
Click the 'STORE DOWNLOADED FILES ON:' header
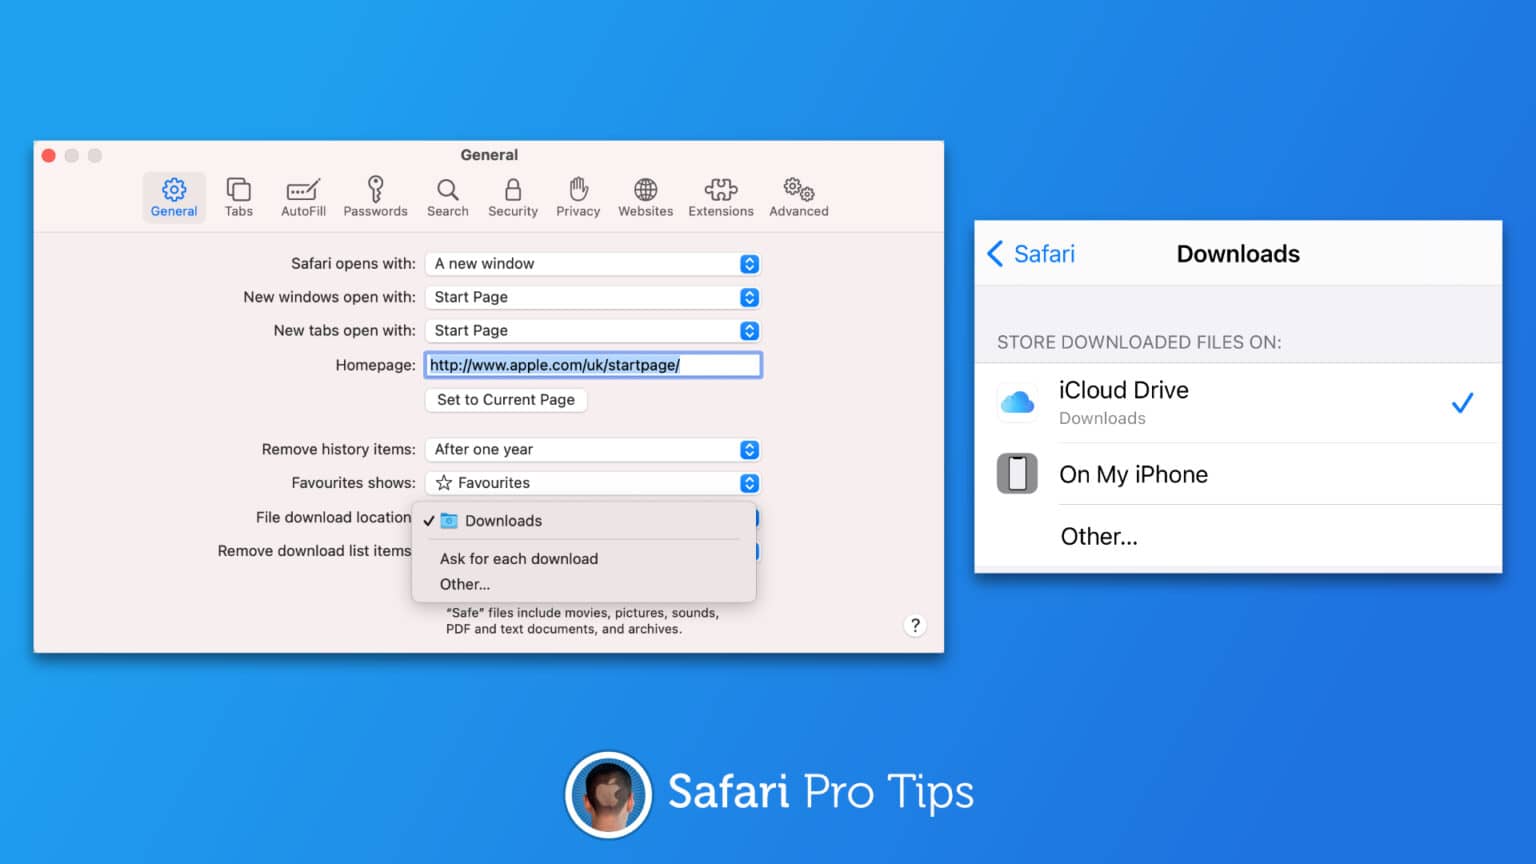point(1139,342)
